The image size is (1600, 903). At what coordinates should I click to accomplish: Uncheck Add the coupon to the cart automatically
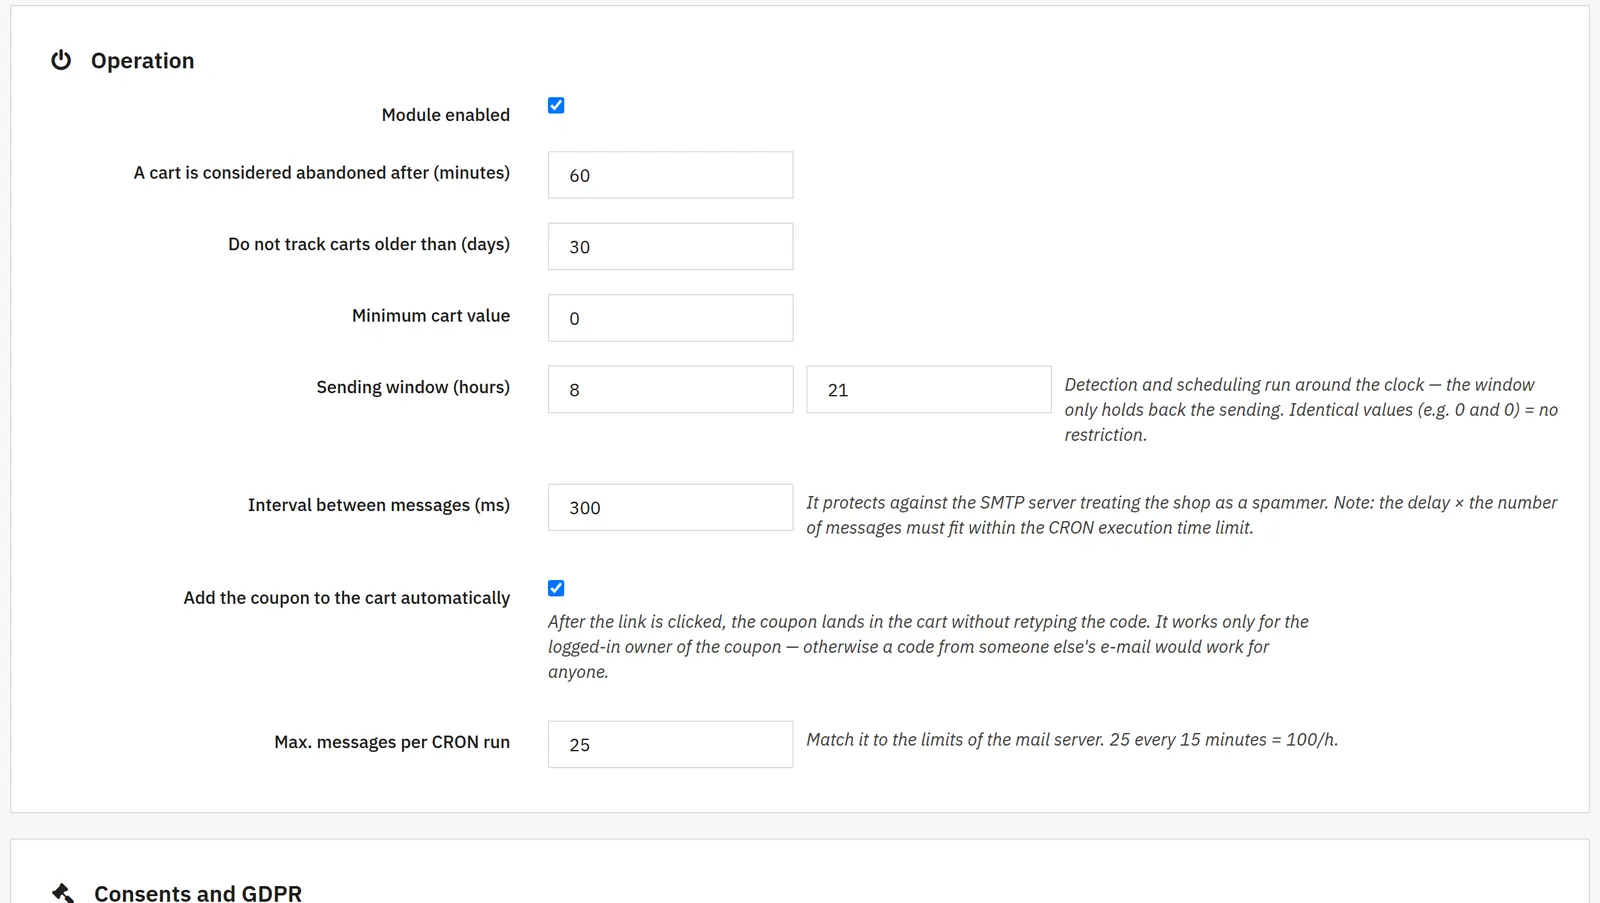(556, 588)
